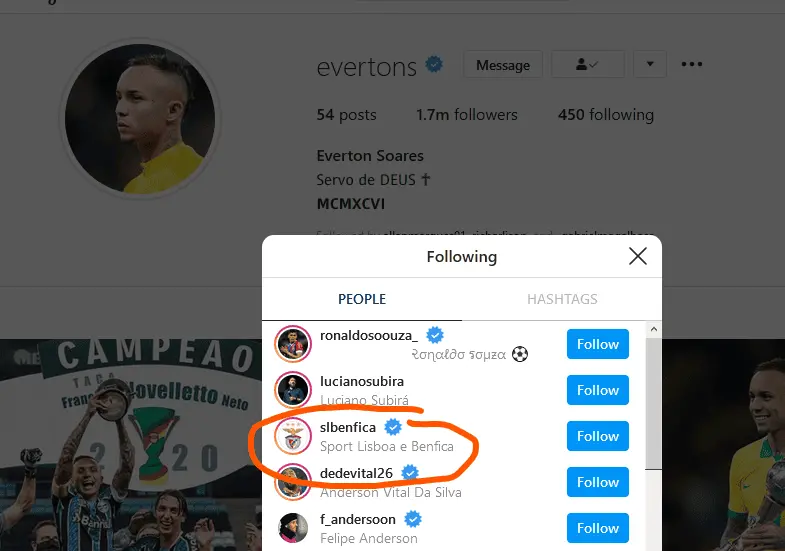This screenshot has height=551, width=785.
Task: Open the following status person button
Action: [x=588, y=65]
